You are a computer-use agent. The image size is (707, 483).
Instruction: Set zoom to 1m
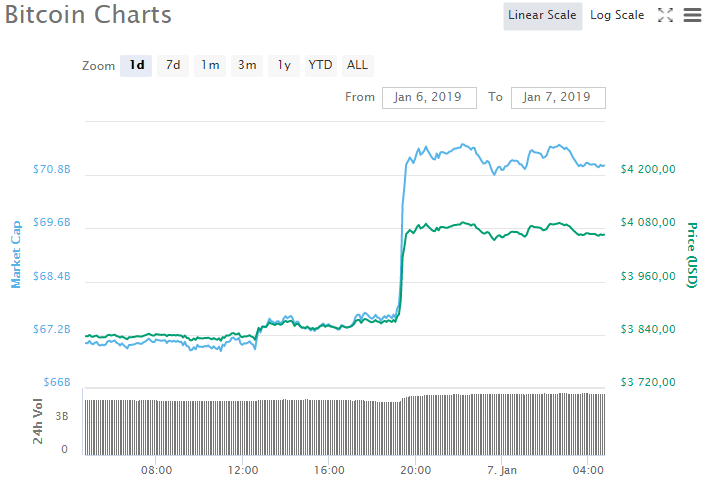click(x=210, y=65)
